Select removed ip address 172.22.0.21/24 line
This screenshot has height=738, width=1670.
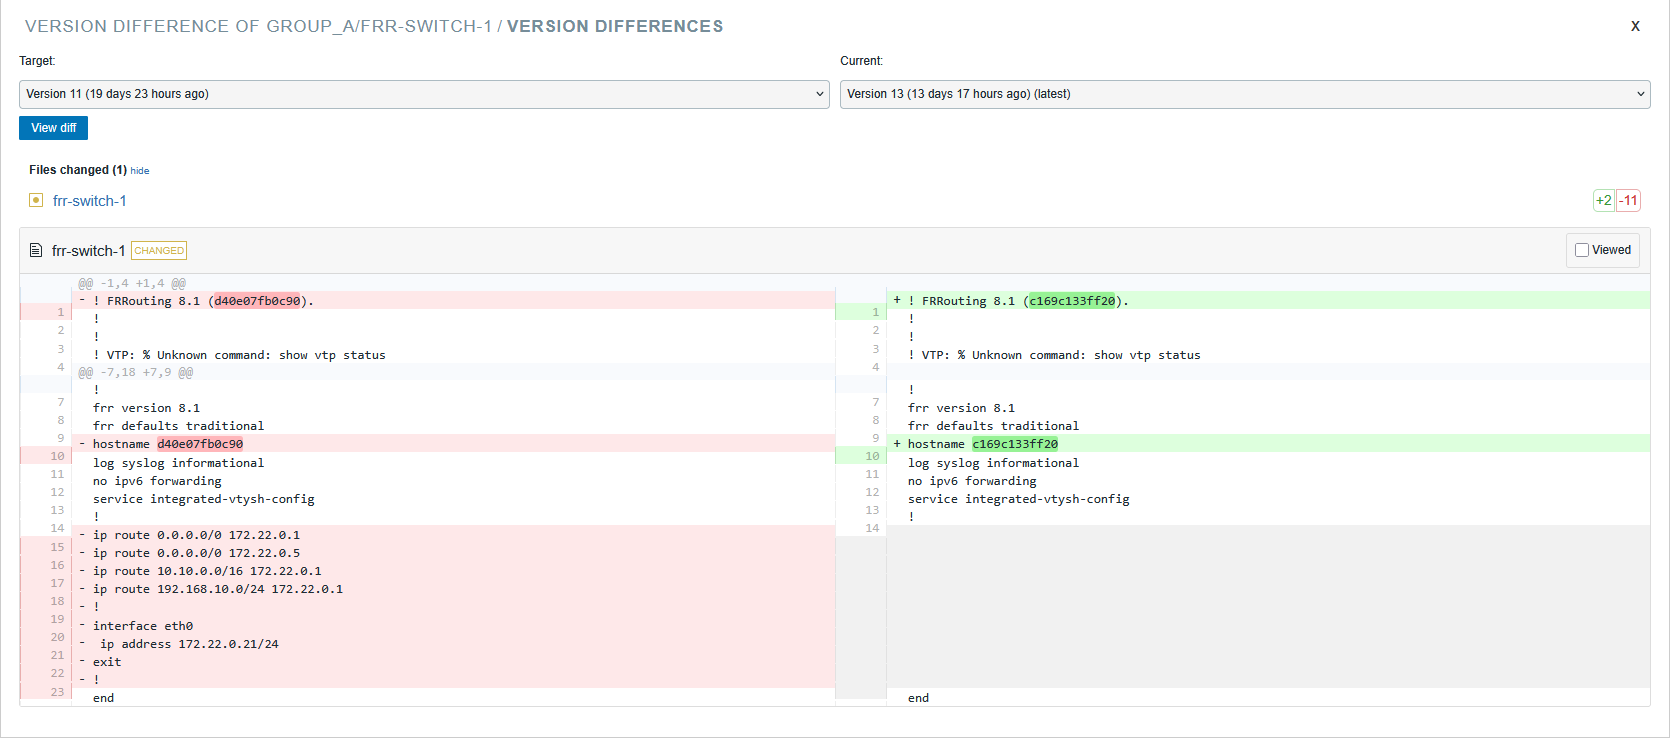(x=189, y=644)
